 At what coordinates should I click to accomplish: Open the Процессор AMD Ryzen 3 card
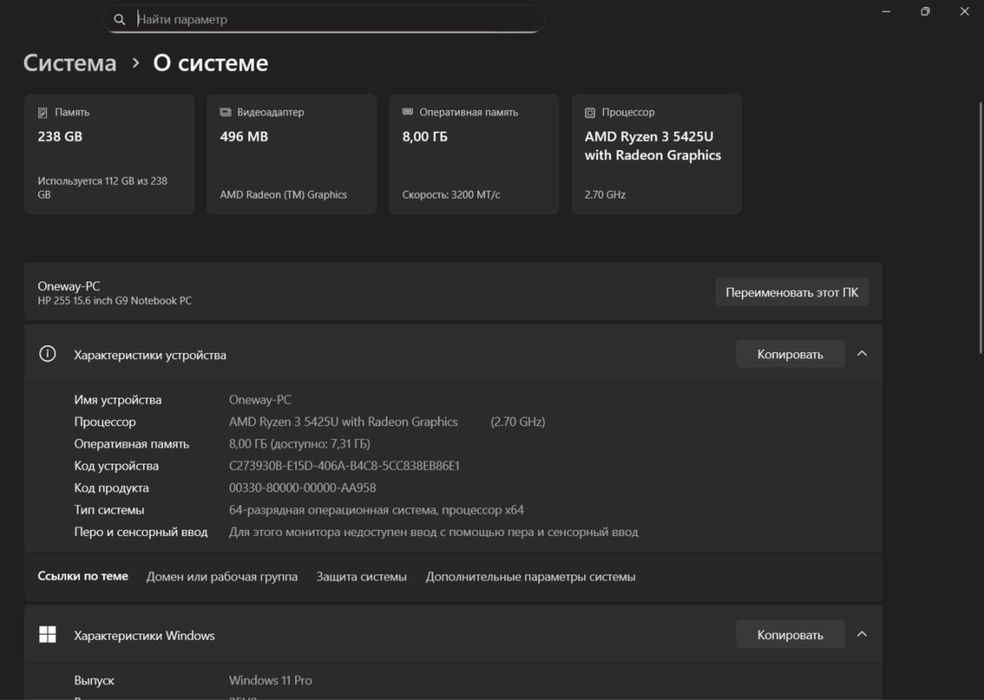656,154
